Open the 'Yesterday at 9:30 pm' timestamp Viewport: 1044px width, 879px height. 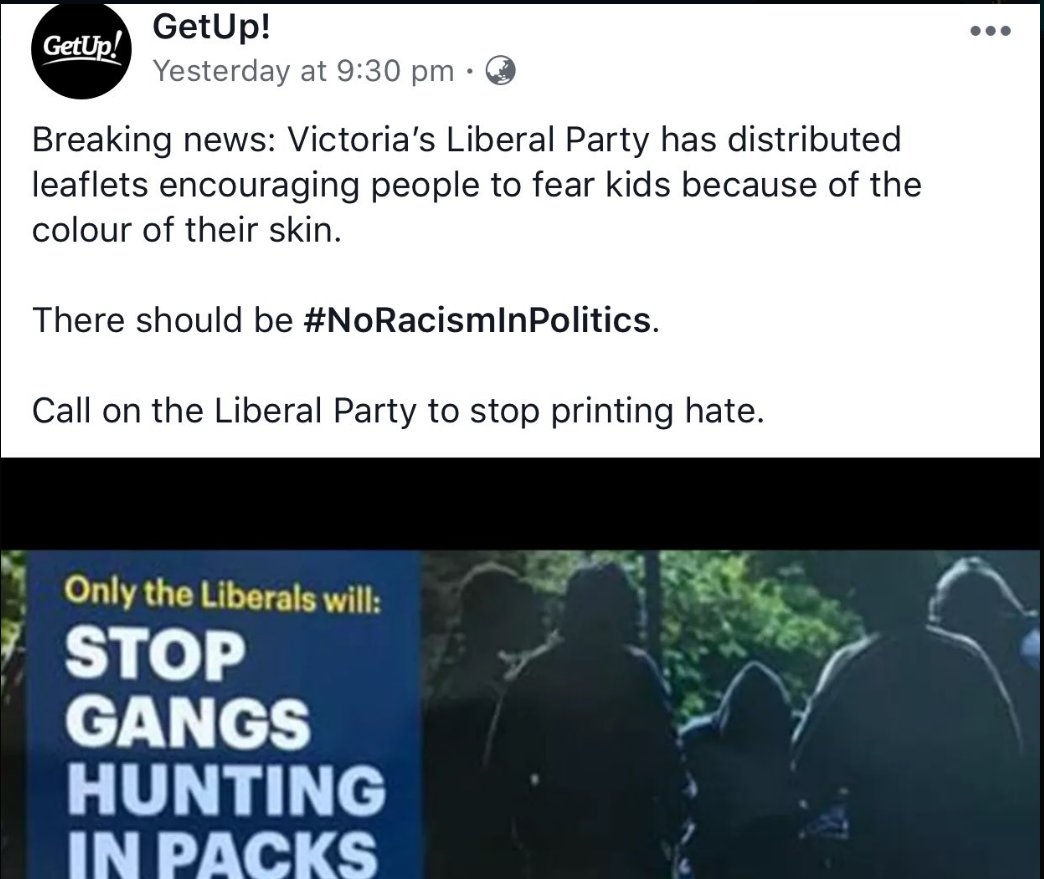[304, 71]
